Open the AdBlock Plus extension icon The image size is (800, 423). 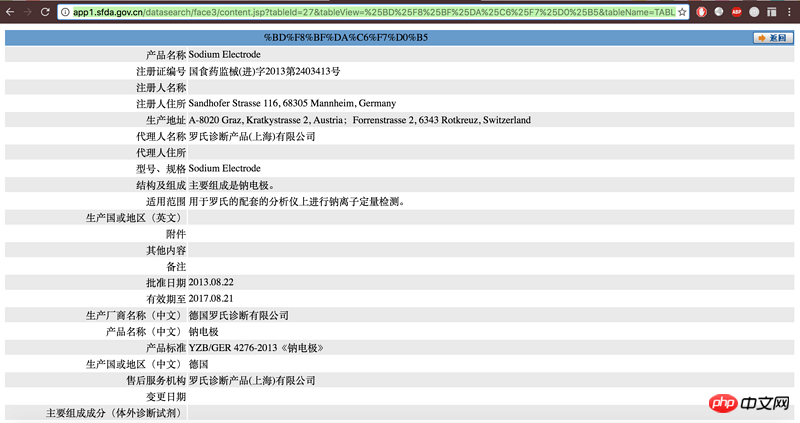tap(736, 12)
